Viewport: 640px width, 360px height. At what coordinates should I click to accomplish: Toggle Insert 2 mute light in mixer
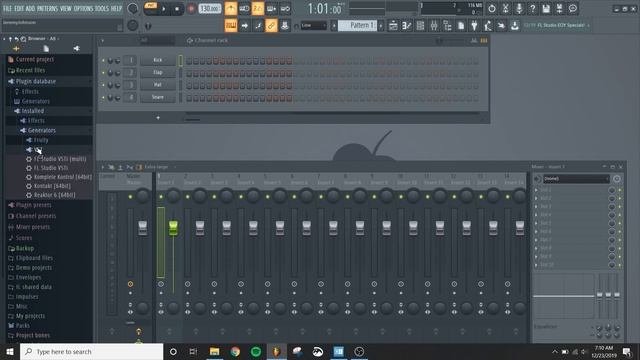187,197
